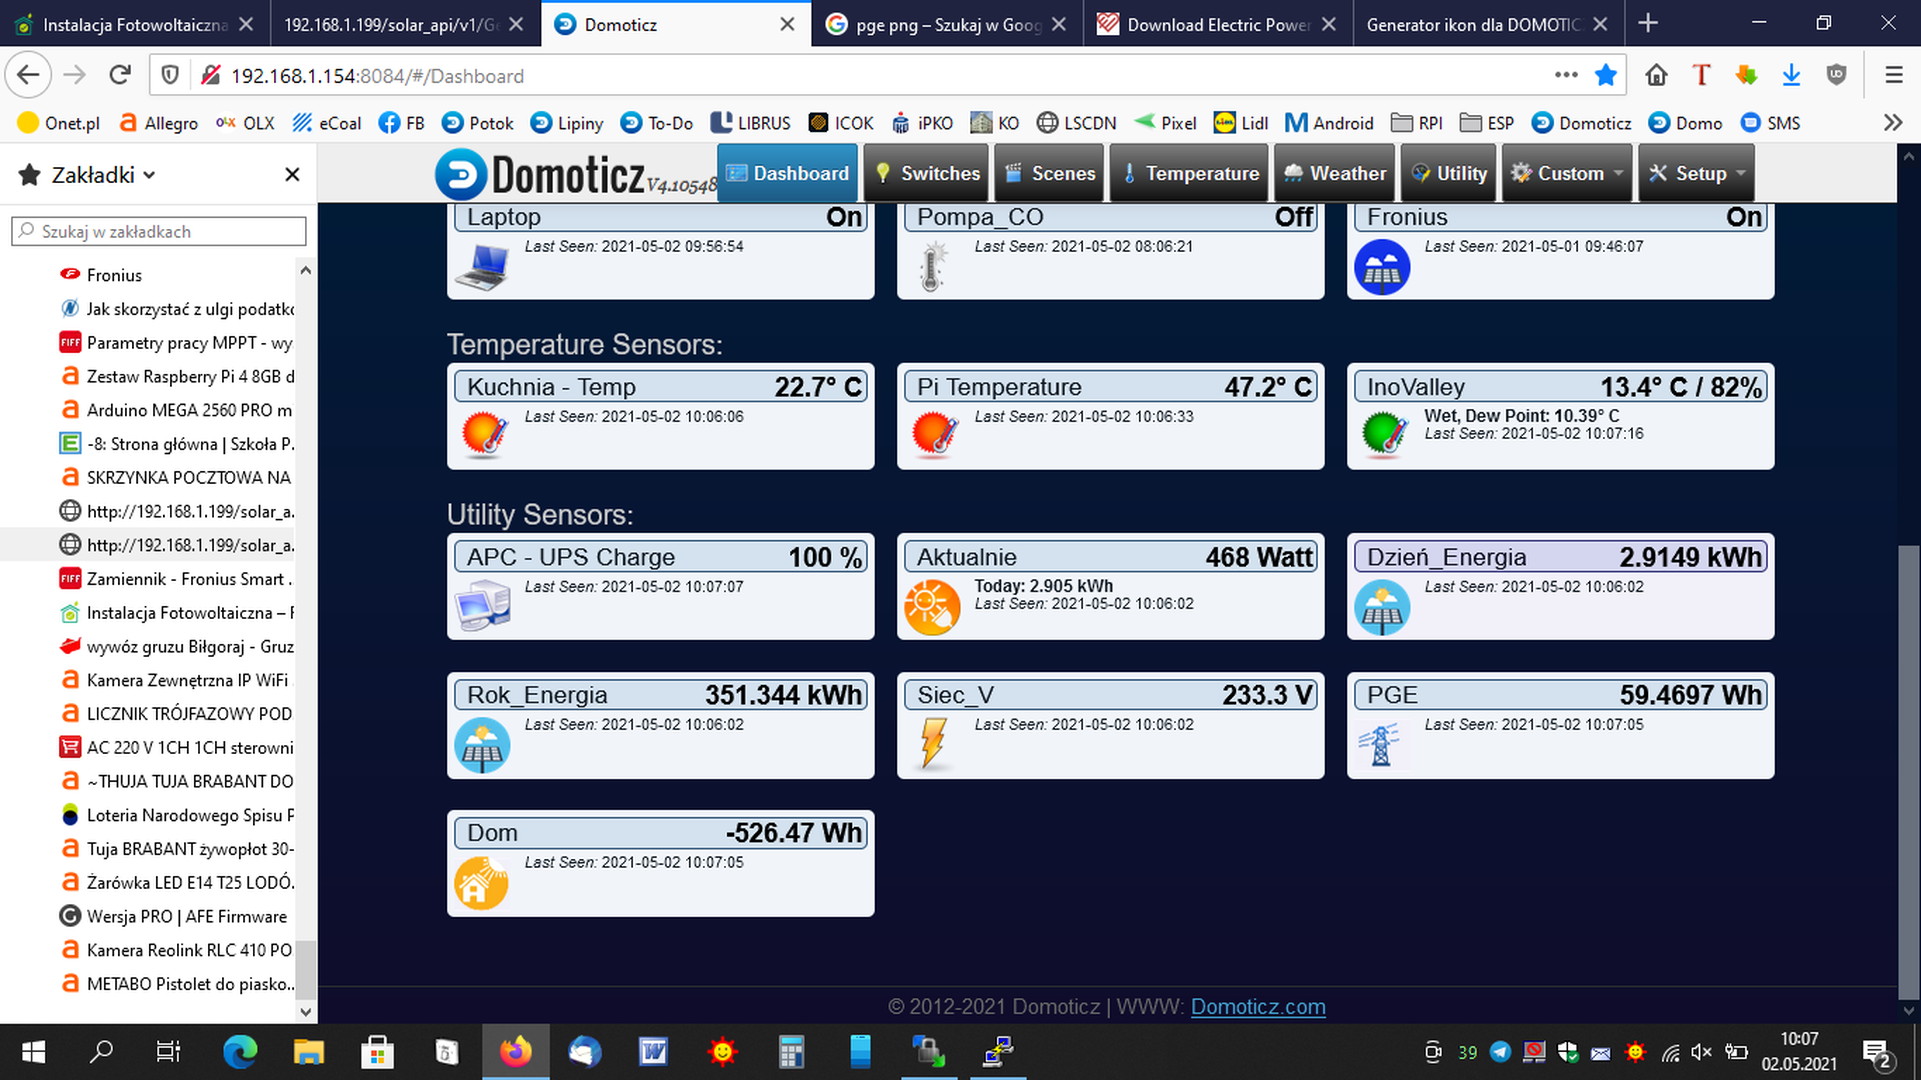Click the bookmark star in address bar
Screen dimensions: 1921x1080
[x=1606, y=75]
